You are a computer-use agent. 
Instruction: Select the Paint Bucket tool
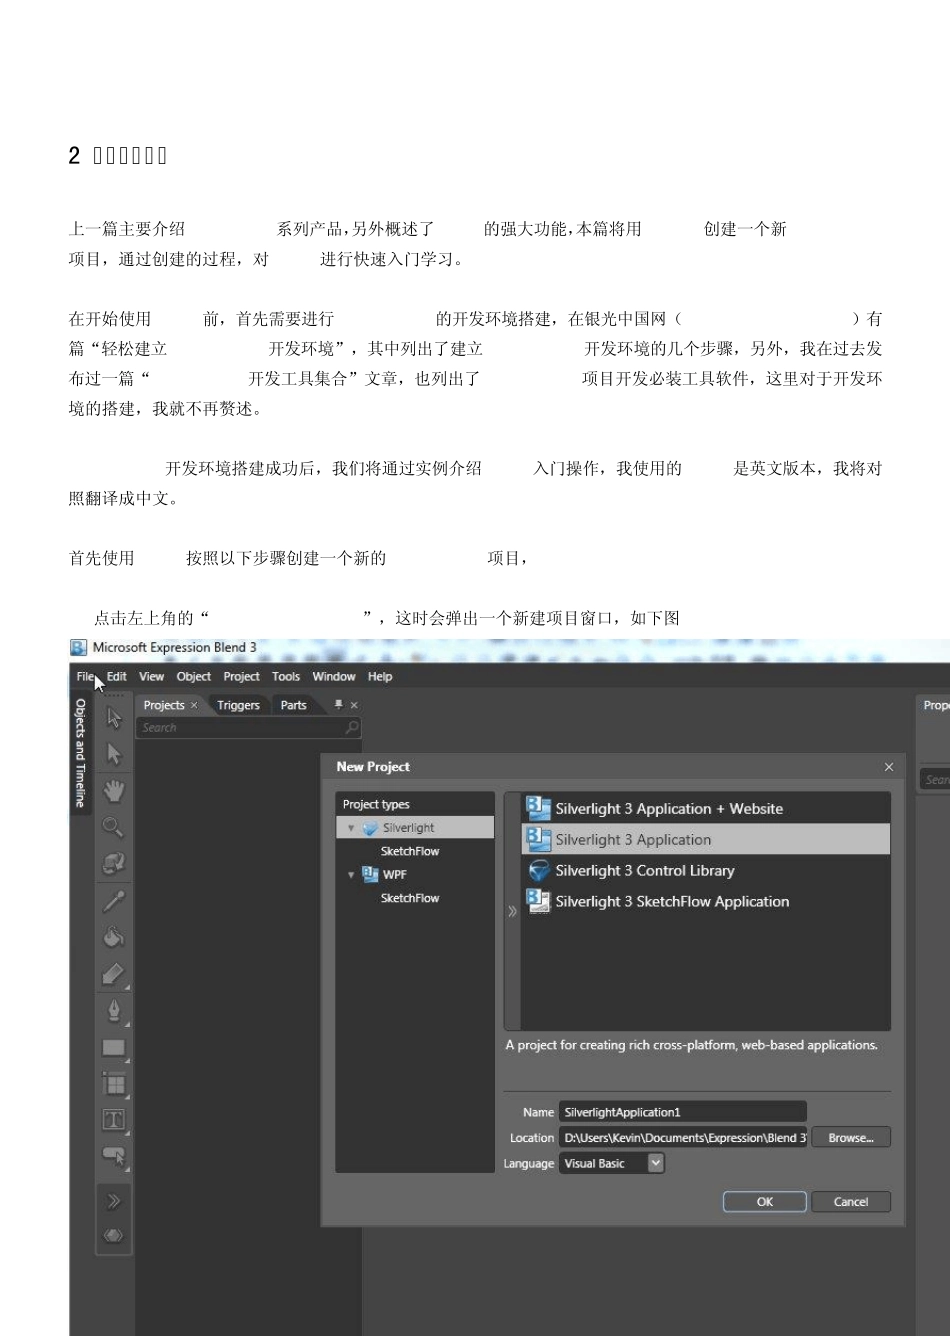point(114,937)
